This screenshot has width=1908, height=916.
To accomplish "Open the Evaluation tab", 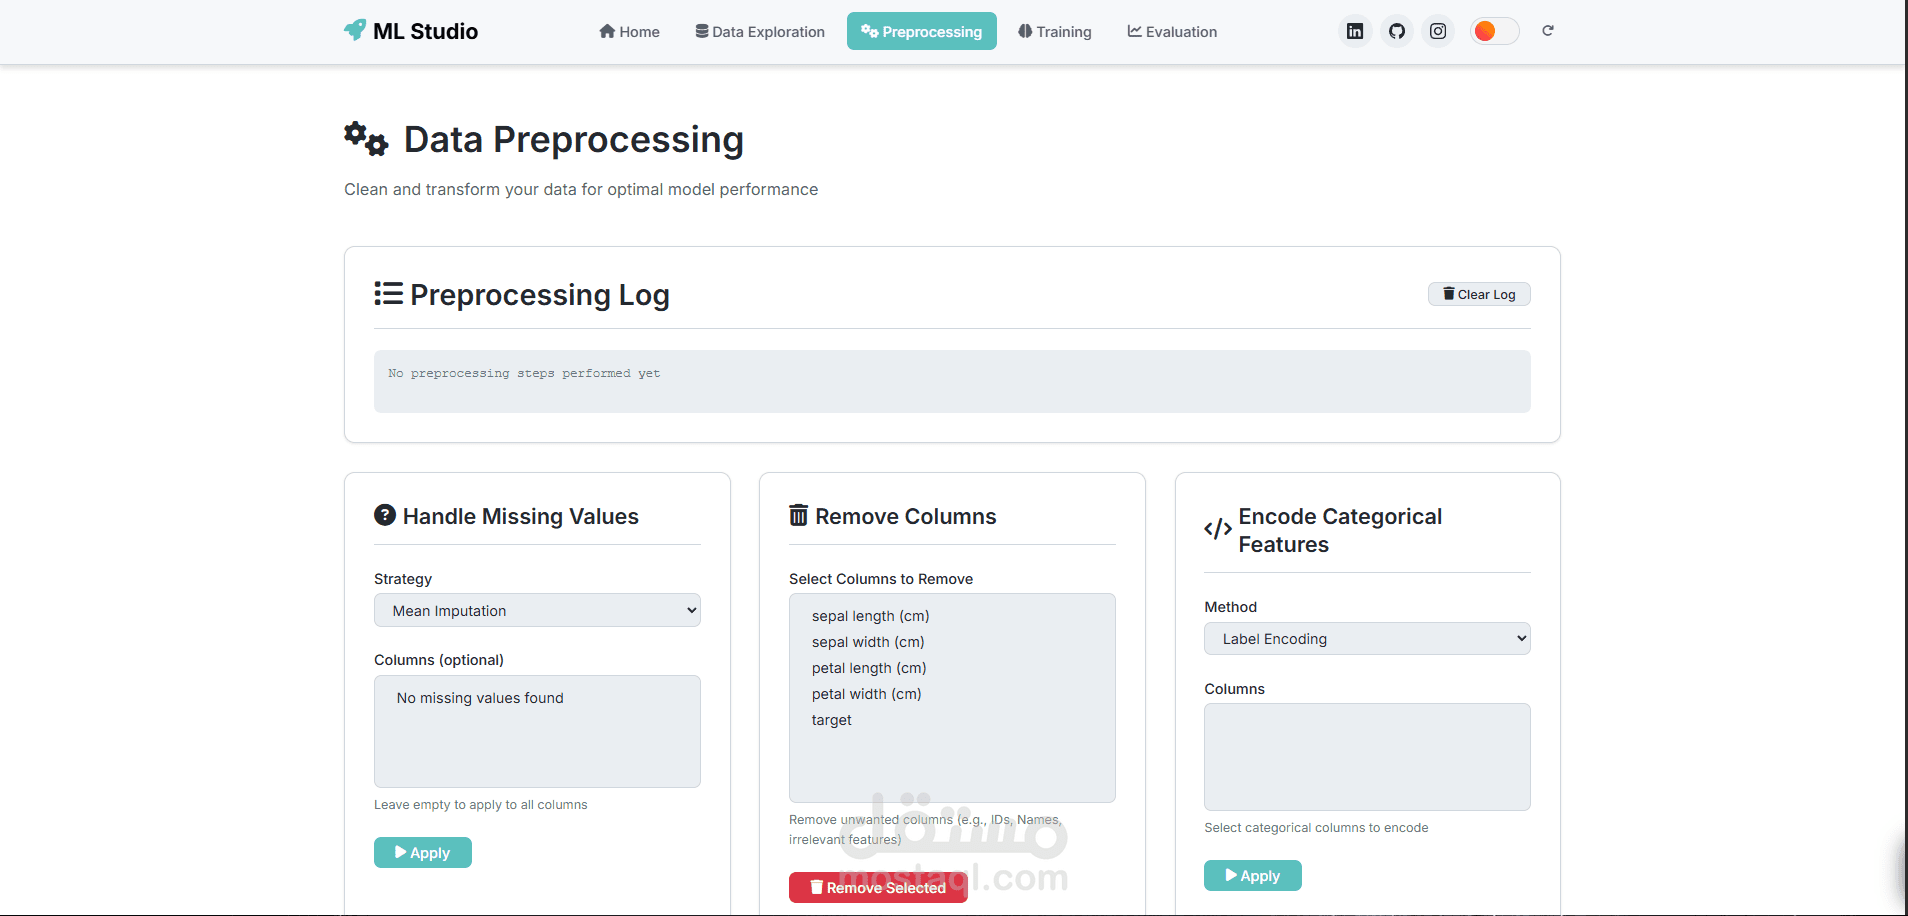I will pos(1172,32).
